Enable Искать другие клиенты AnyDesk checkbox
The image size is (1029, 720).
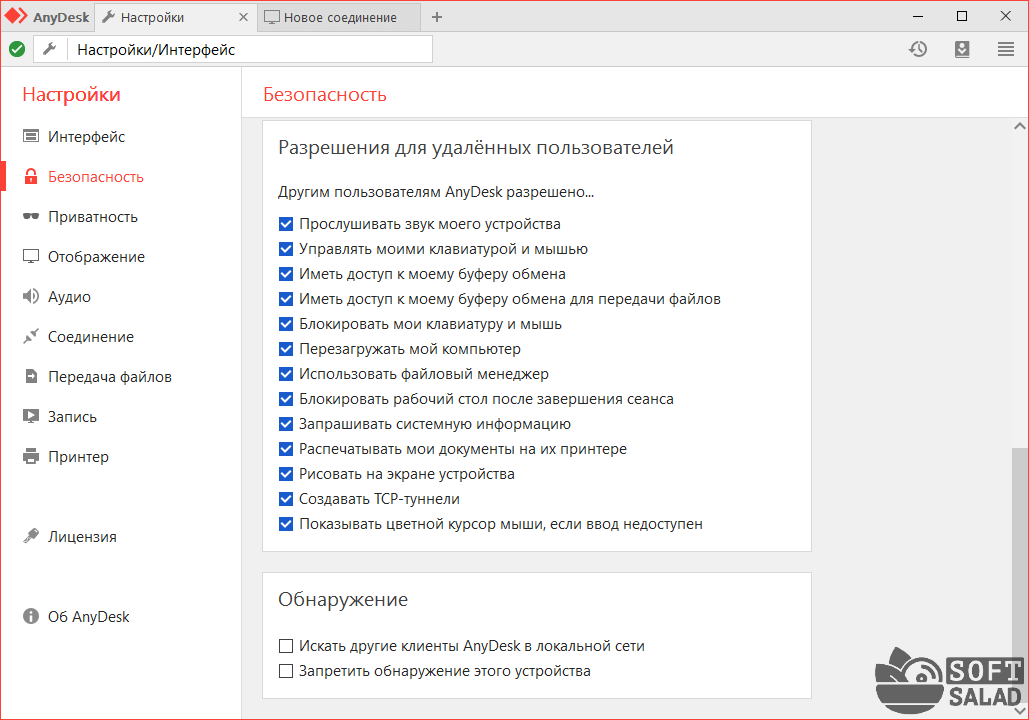(x=286, y=646)
